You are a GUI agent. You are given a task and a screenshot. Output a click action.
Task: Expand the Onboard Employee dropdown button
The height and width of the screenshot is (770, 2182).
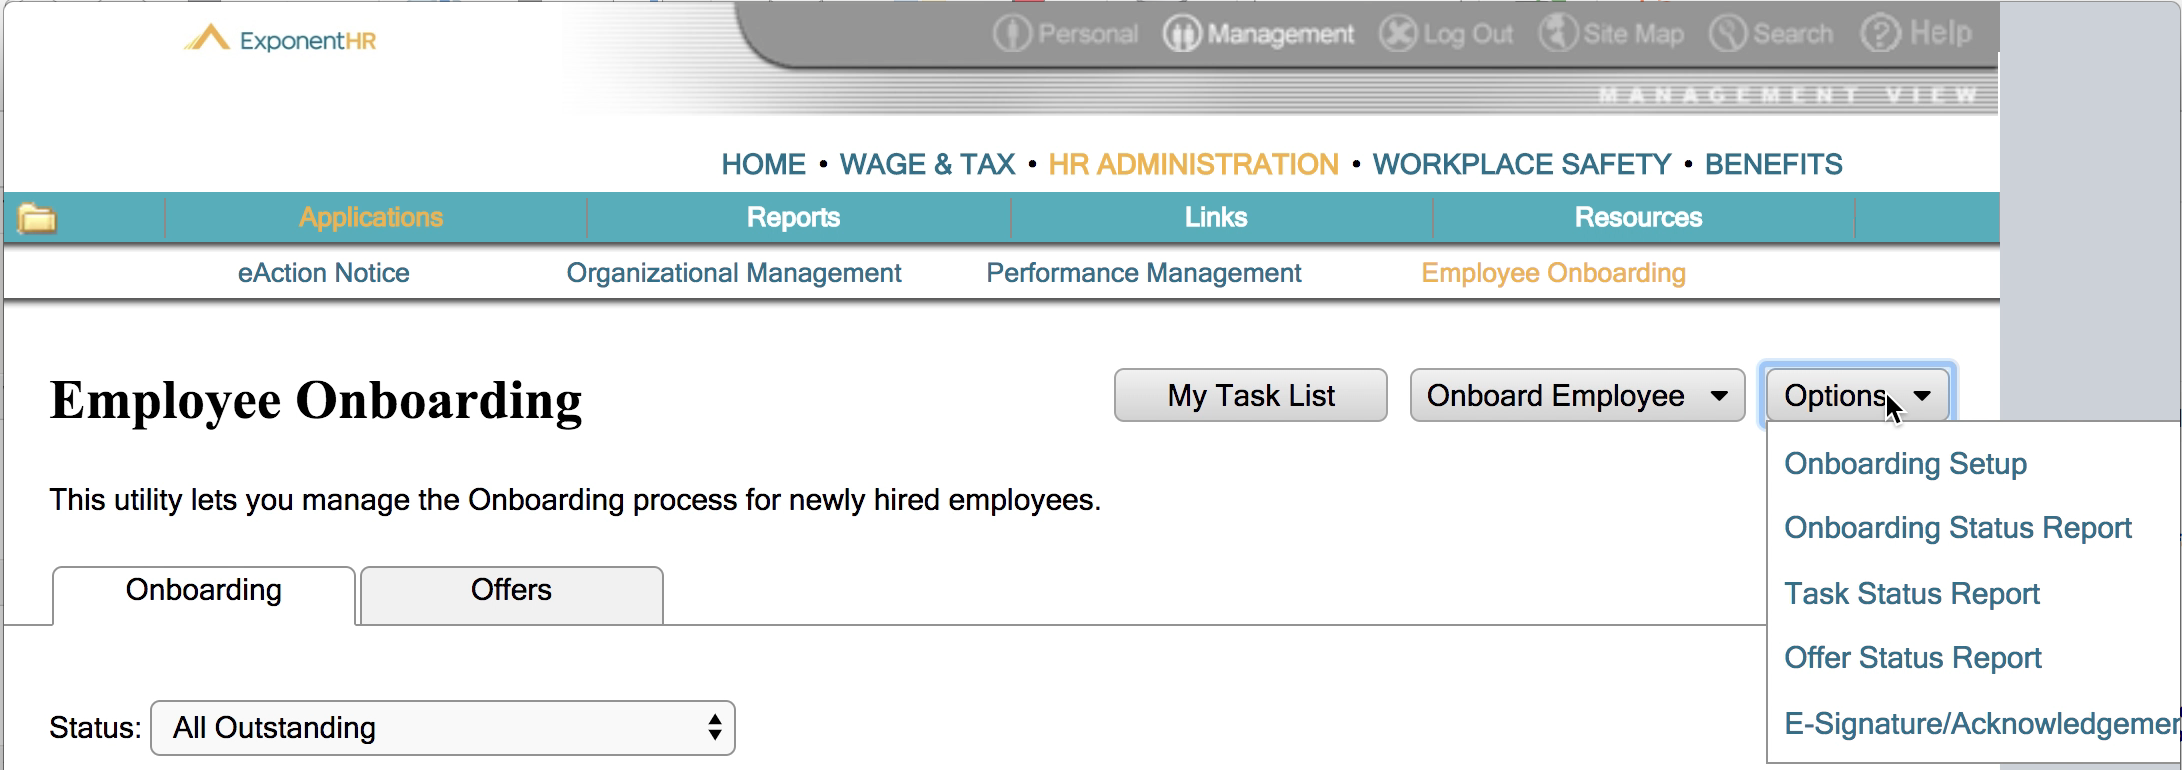click(1577, 396)
